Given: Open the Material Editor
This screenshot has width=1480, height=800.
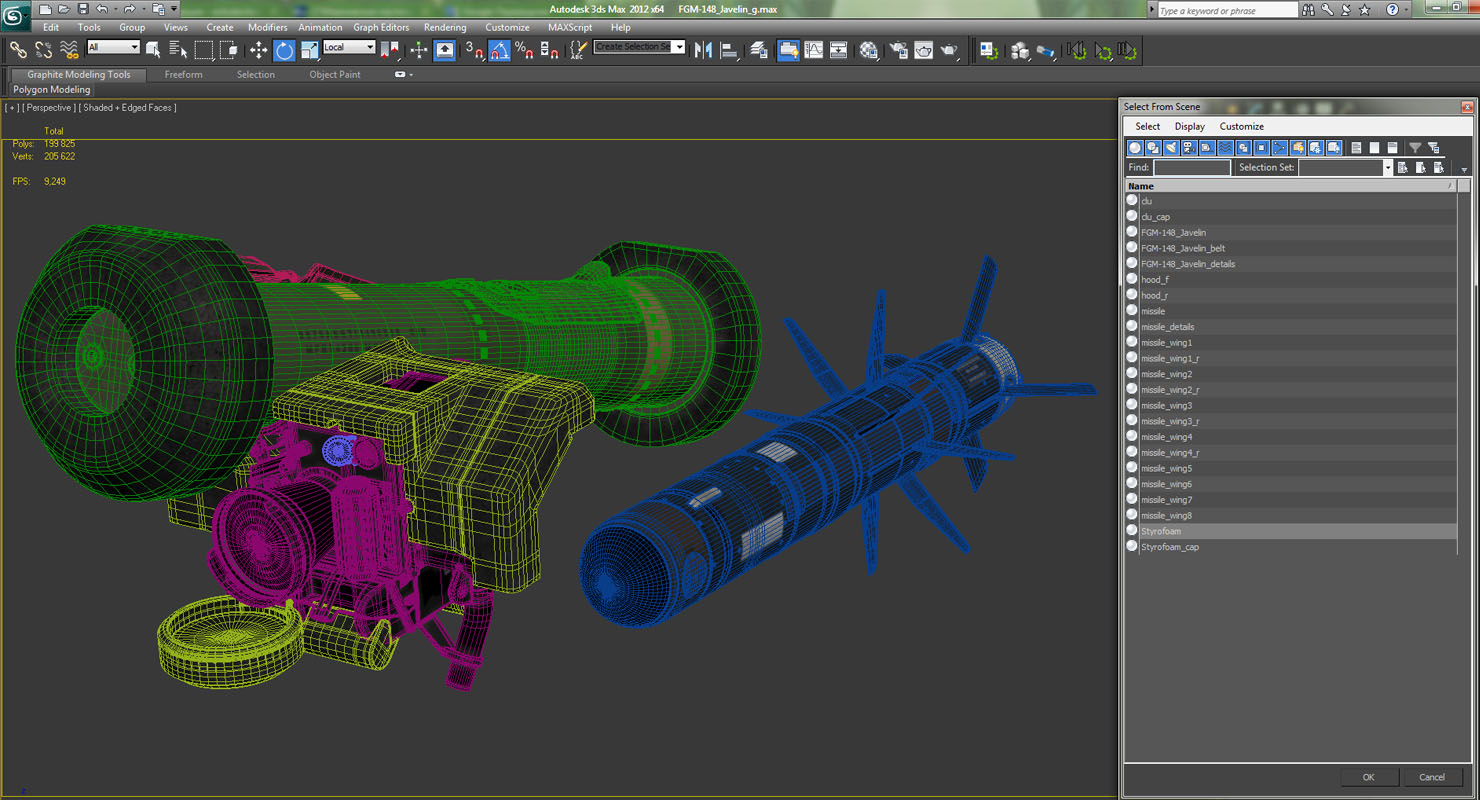Looking at the screenshot, I should (869, 49).
